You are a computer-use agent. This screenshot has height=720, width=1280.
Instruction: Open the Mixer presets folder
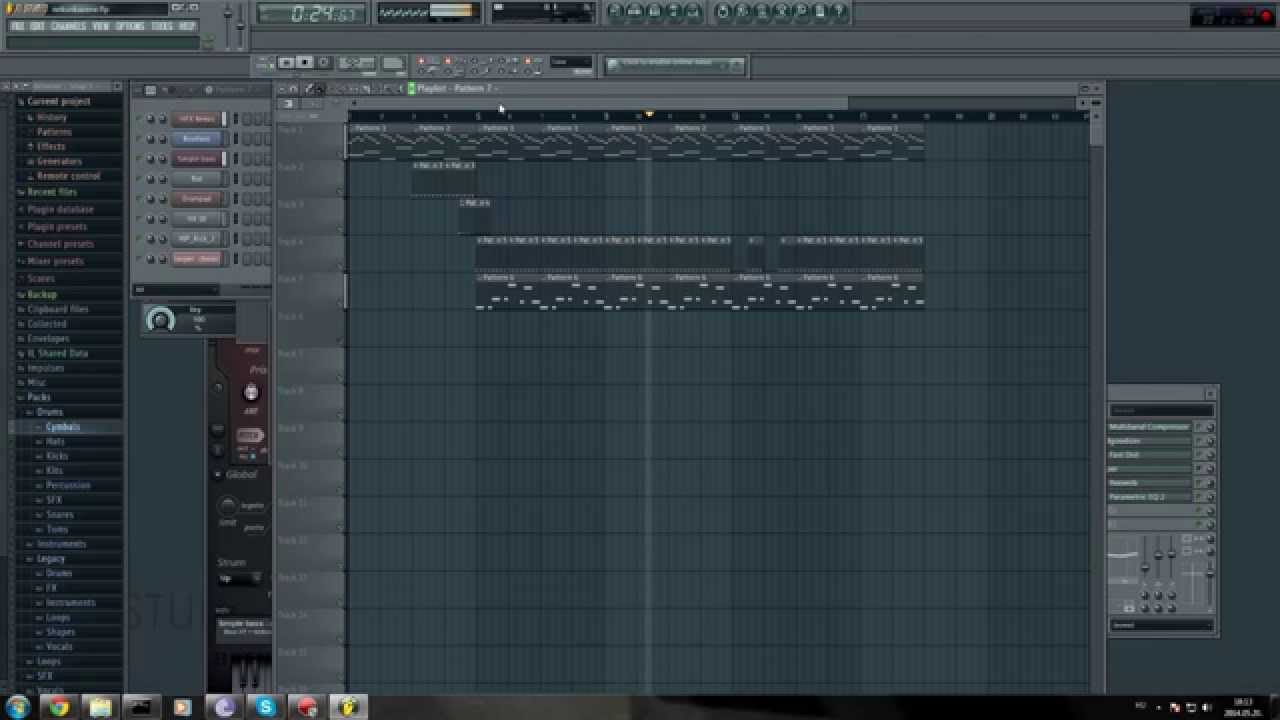55,261
